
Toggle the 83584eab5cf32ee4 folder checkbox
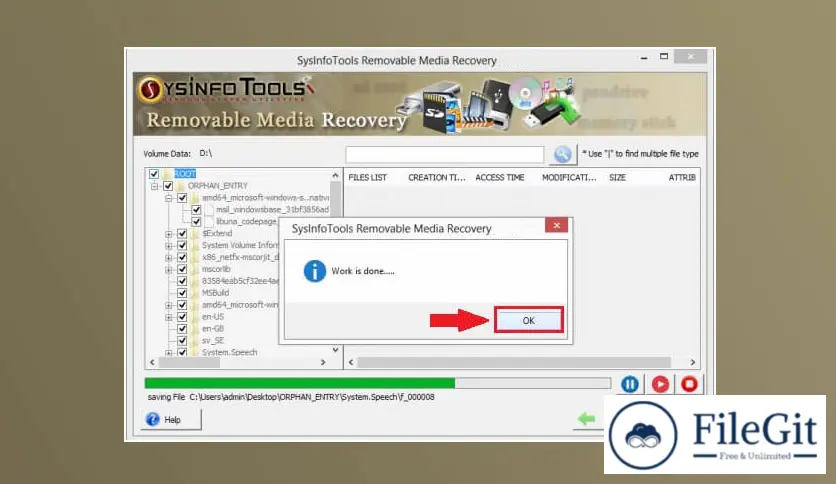(x=182, y=281)
